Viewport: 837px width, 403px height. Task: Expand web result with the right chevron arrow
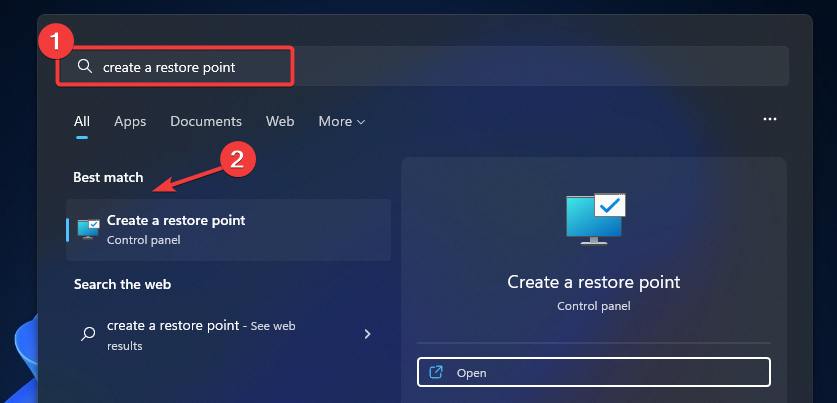click(x=367, y=334)
